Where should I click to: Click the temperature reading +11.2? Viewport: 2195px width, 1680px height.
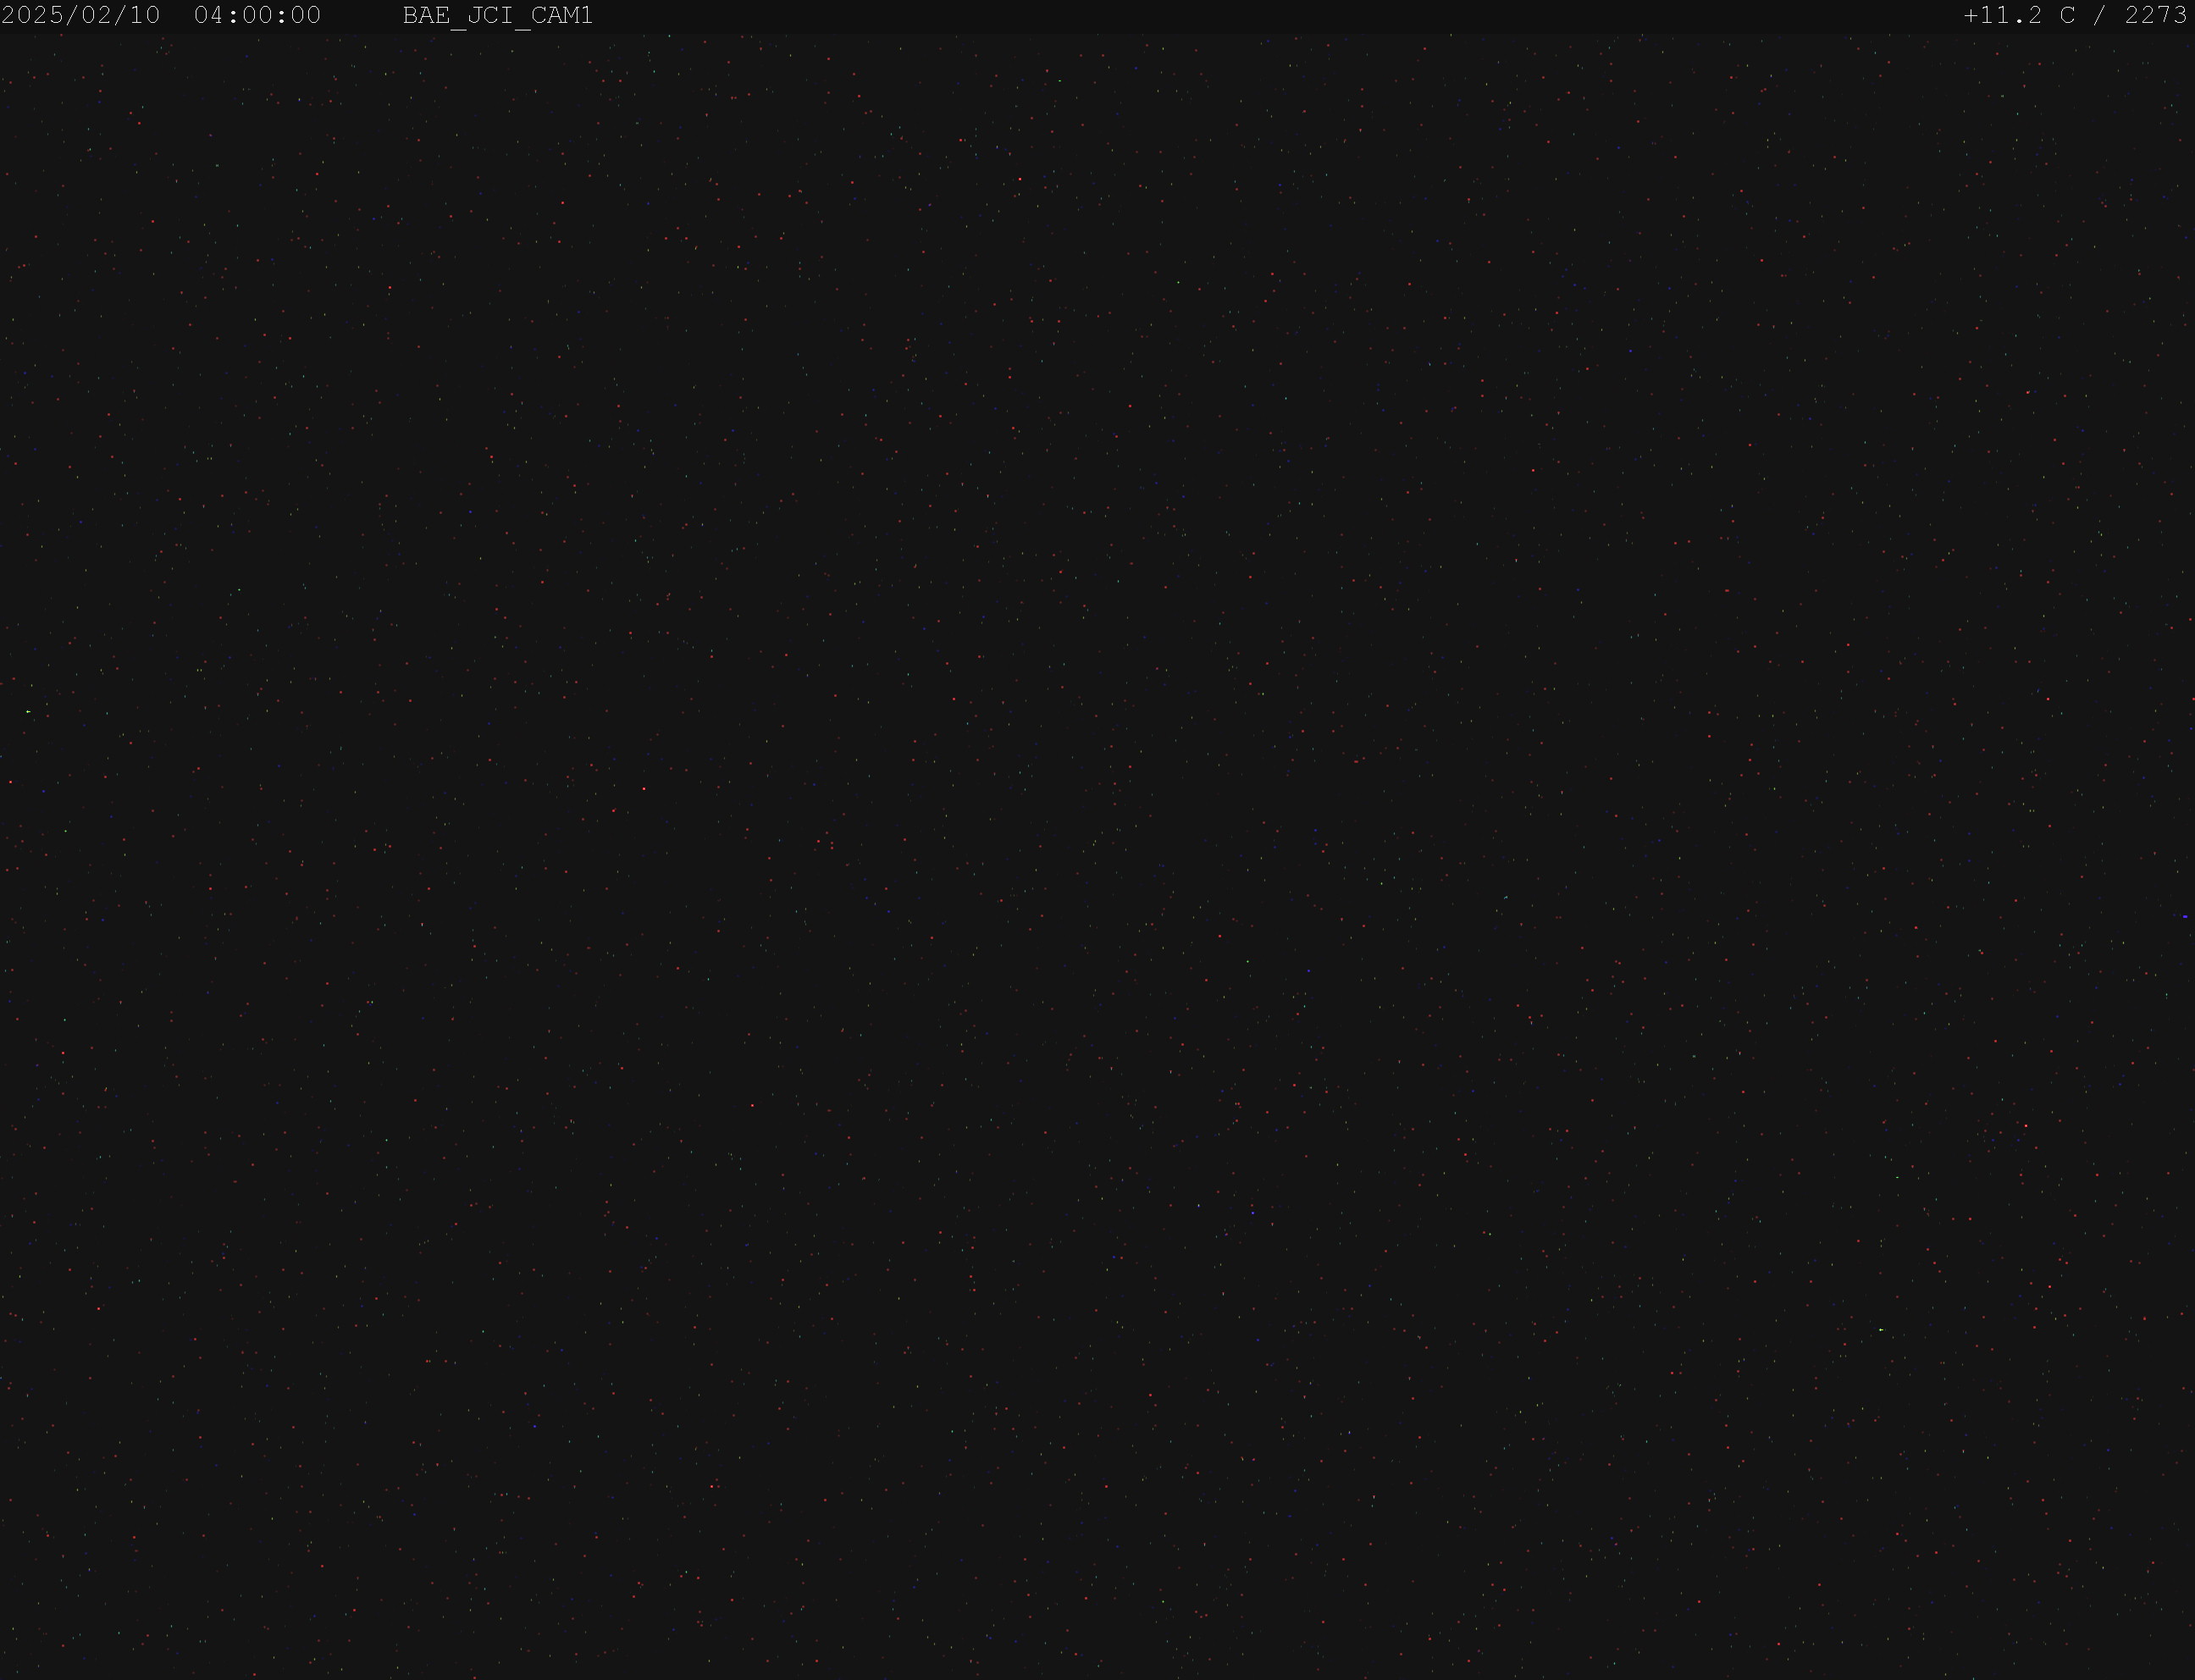point(2003,16)
